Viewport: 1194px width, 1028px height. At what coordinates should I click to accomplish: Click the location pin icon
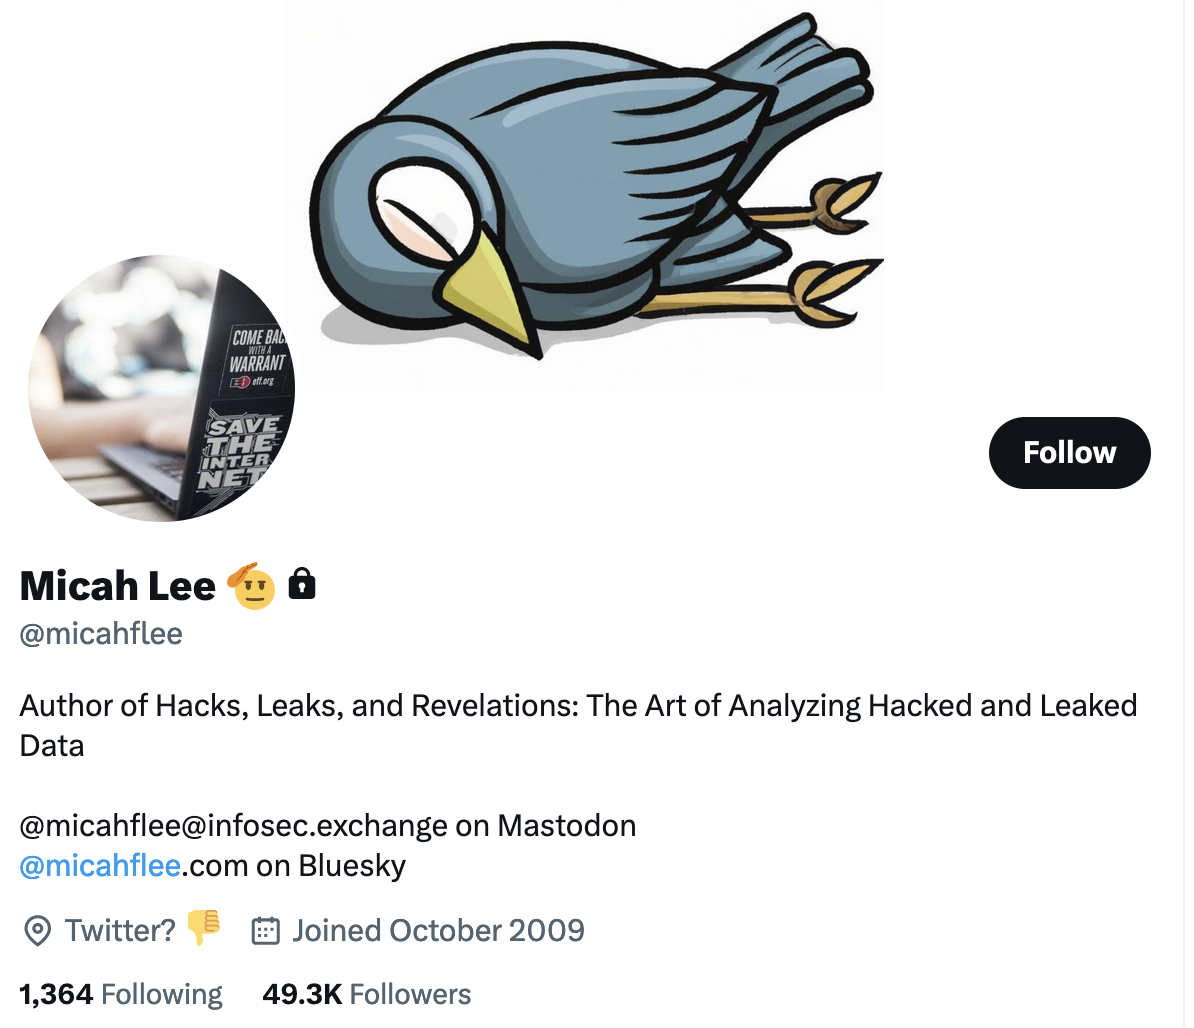click(x=37, y=931)
